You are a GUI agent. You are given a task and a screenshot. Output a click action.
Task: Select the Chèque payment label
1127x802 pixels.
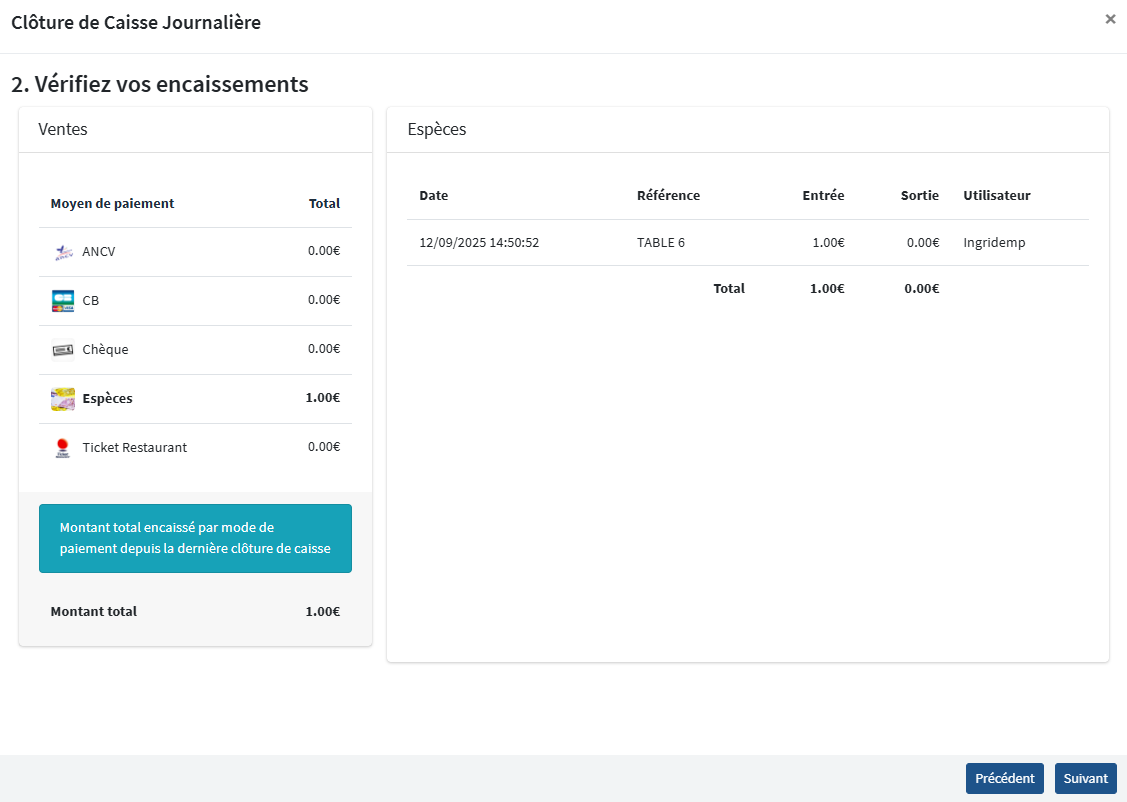[x=105, y=349]
